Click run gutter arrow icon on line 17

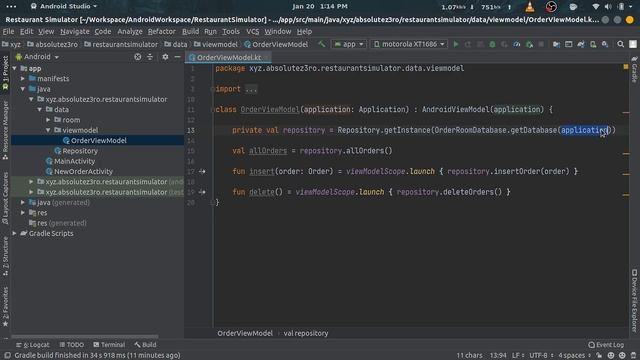coord(202,171)
